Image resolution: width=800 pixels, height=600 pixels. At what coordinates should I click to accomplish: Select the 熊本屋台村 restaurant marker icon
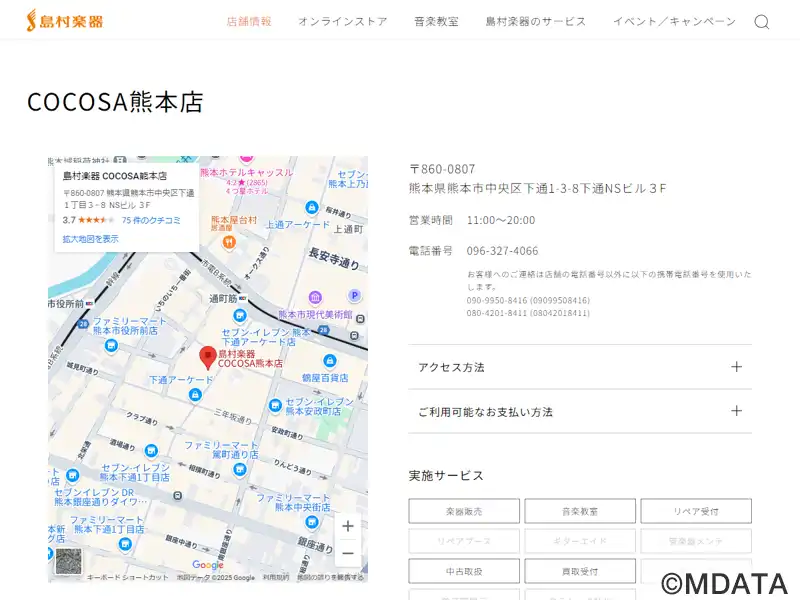[229, 242]
